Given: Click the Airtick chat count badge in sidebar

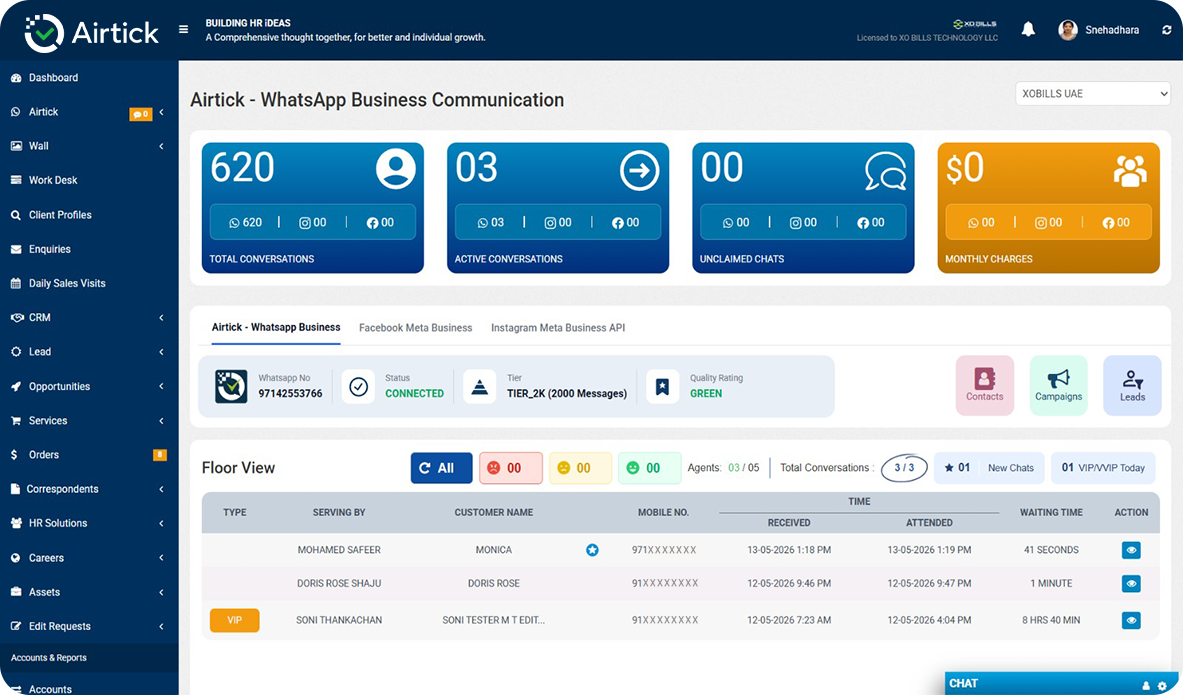Looking at the screenshot, I should click(x=141, y=114).
